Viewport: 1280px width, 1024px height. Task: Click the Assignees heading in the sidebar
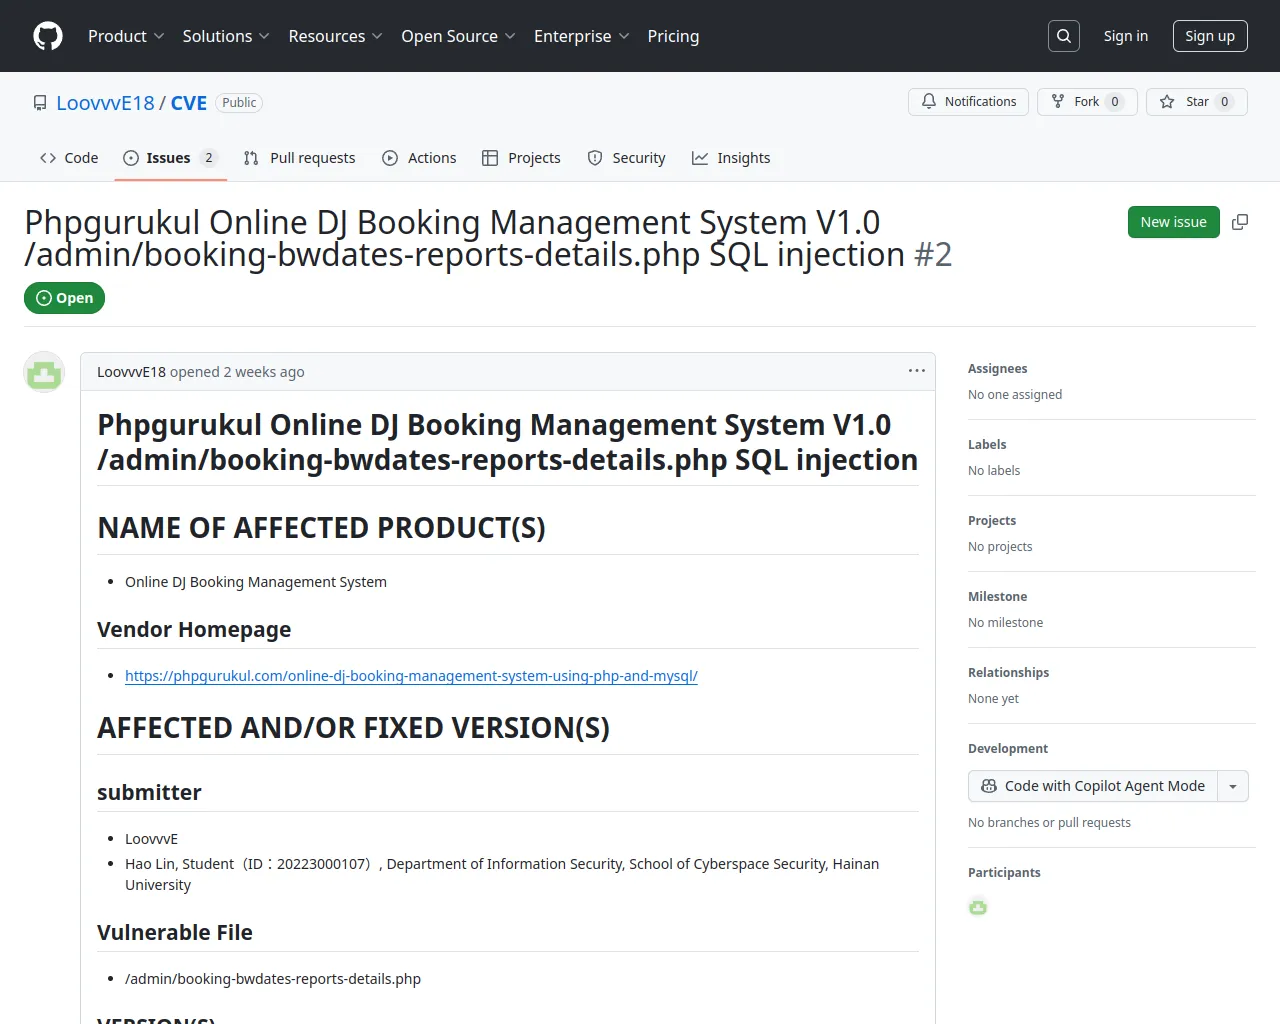tap(997, 369)
